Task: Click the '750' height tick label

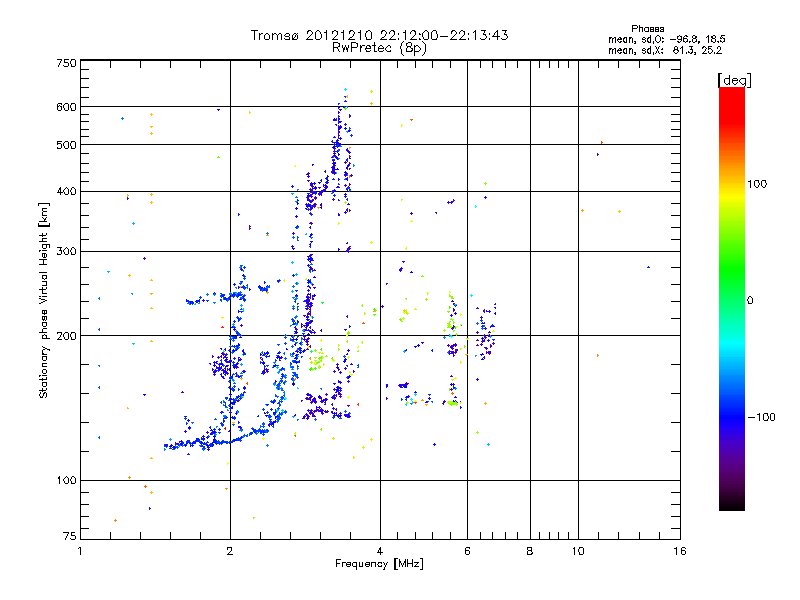Action: point(66,63)
